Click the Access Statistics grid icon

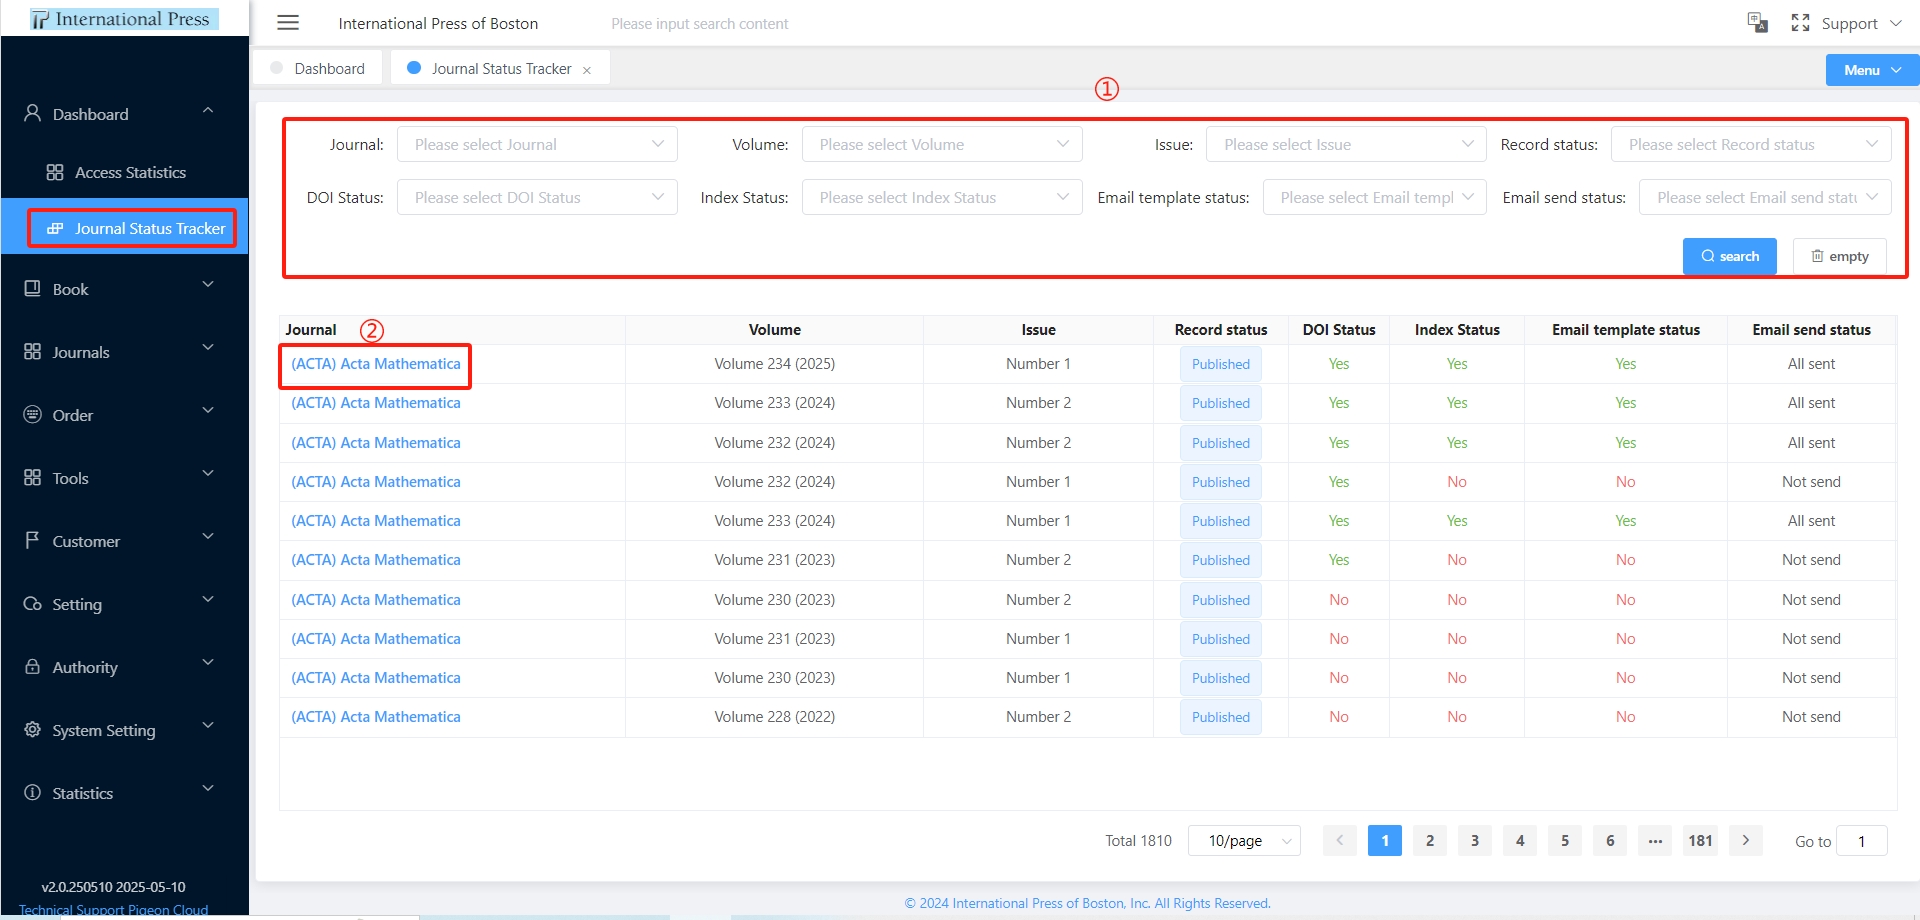[x=55, y=172]
